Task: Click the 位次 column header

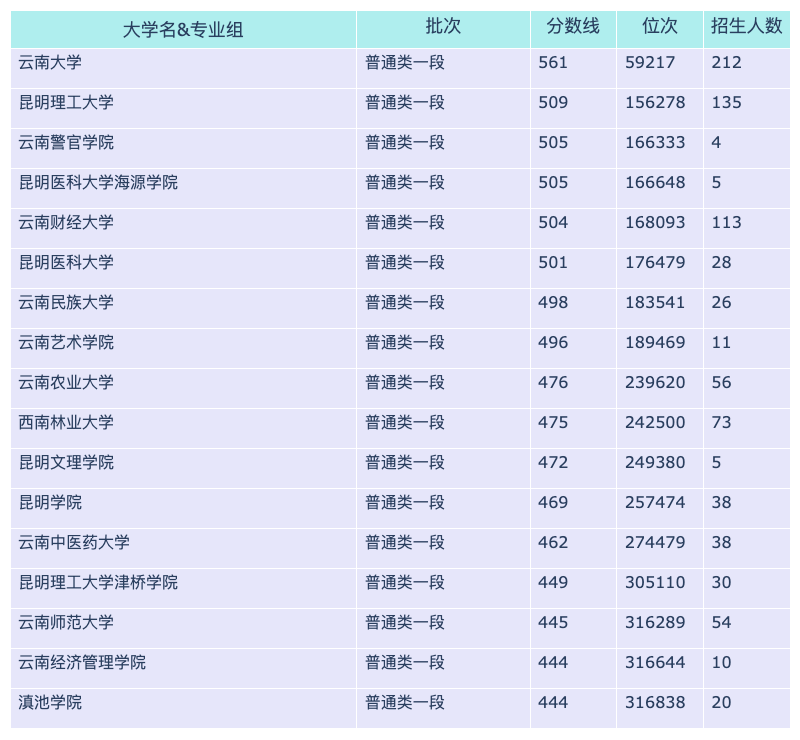Action: tap(660, 30)
